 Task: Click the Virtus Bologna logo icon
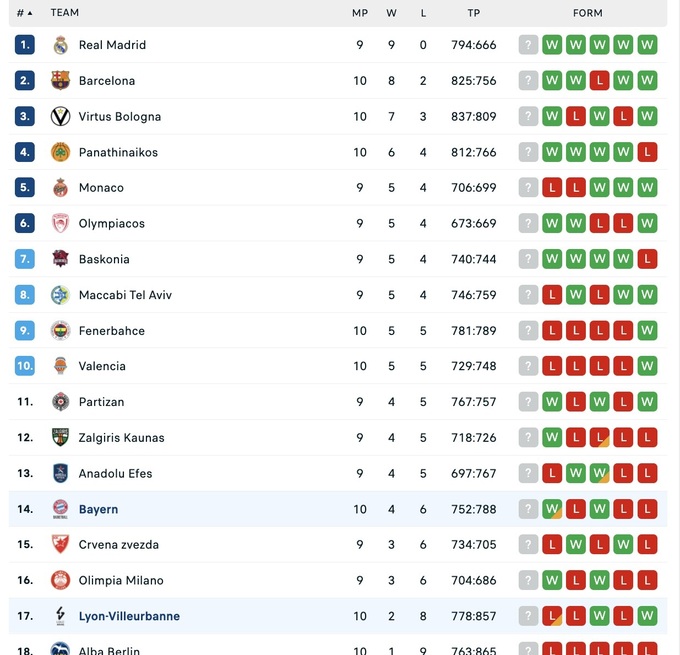[x=60, y=117]
